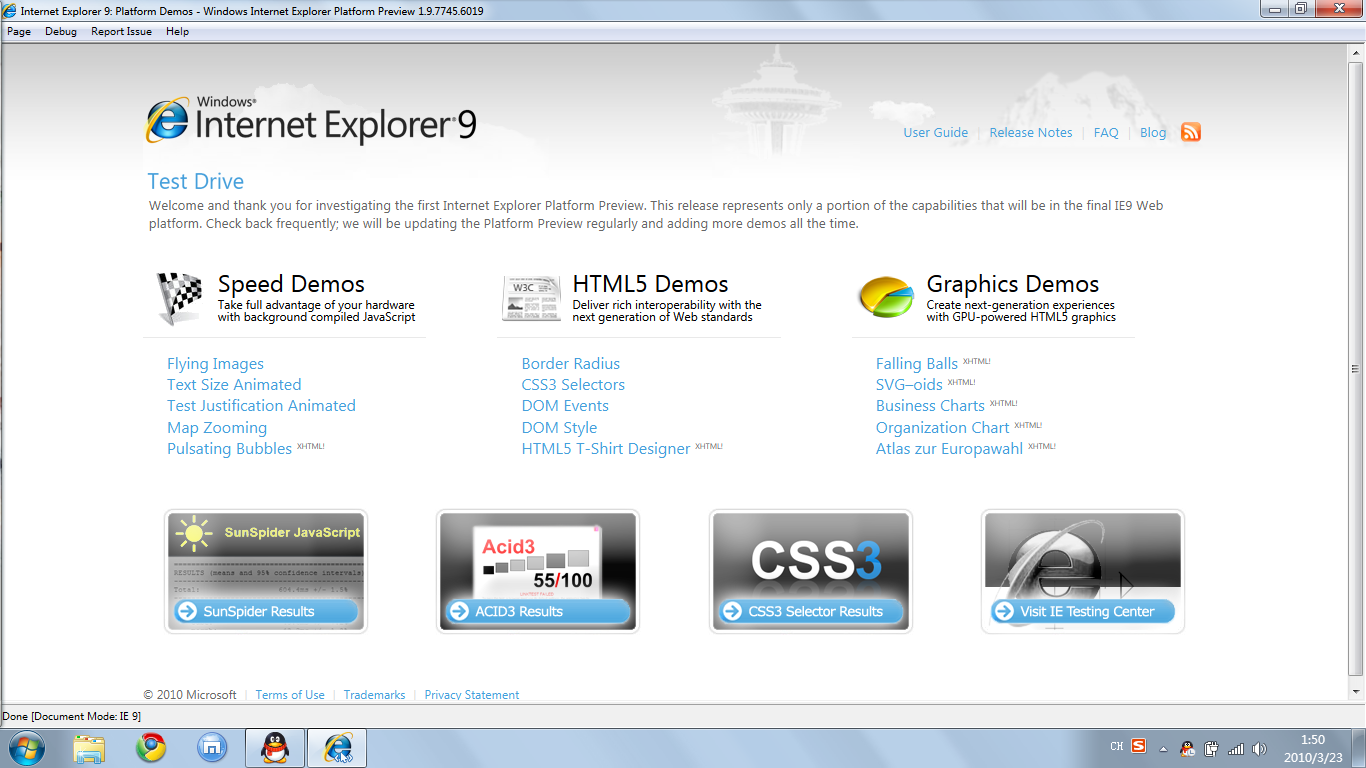Open the Falling Balls demo
Viewport: 1366px width, 768px height.
tap(917, 364)
